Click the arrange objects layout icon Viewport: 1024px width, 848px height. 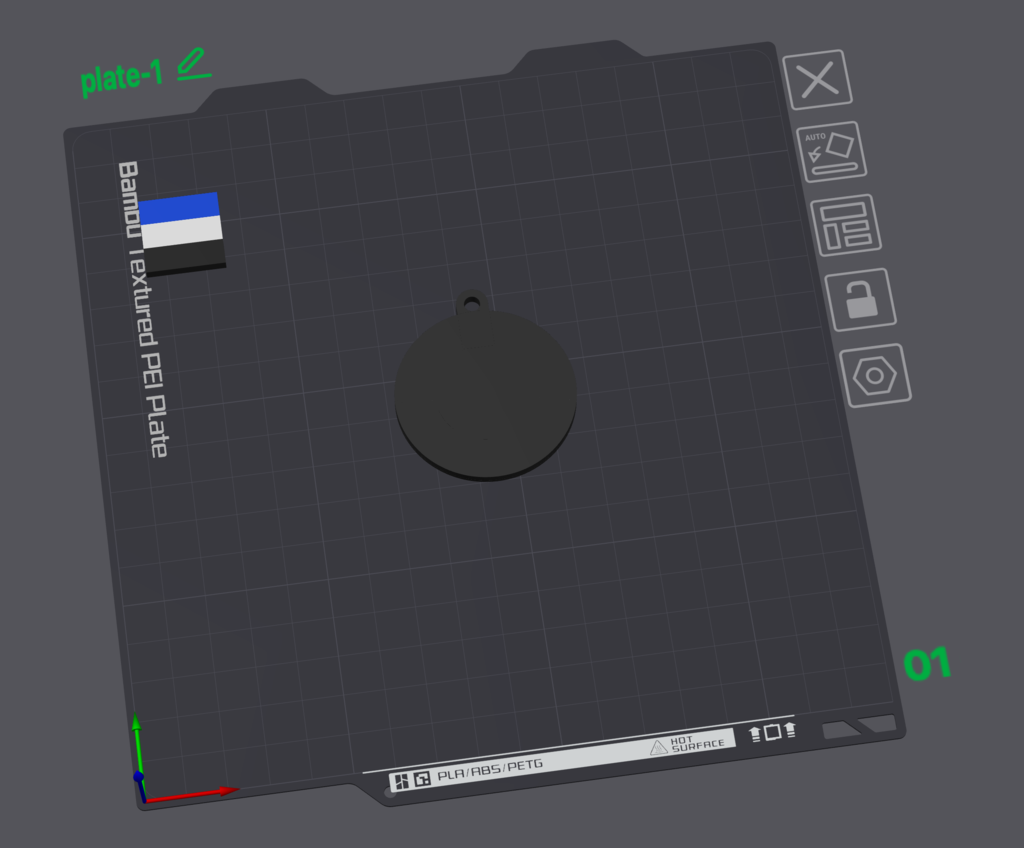(x=846, y=225)
